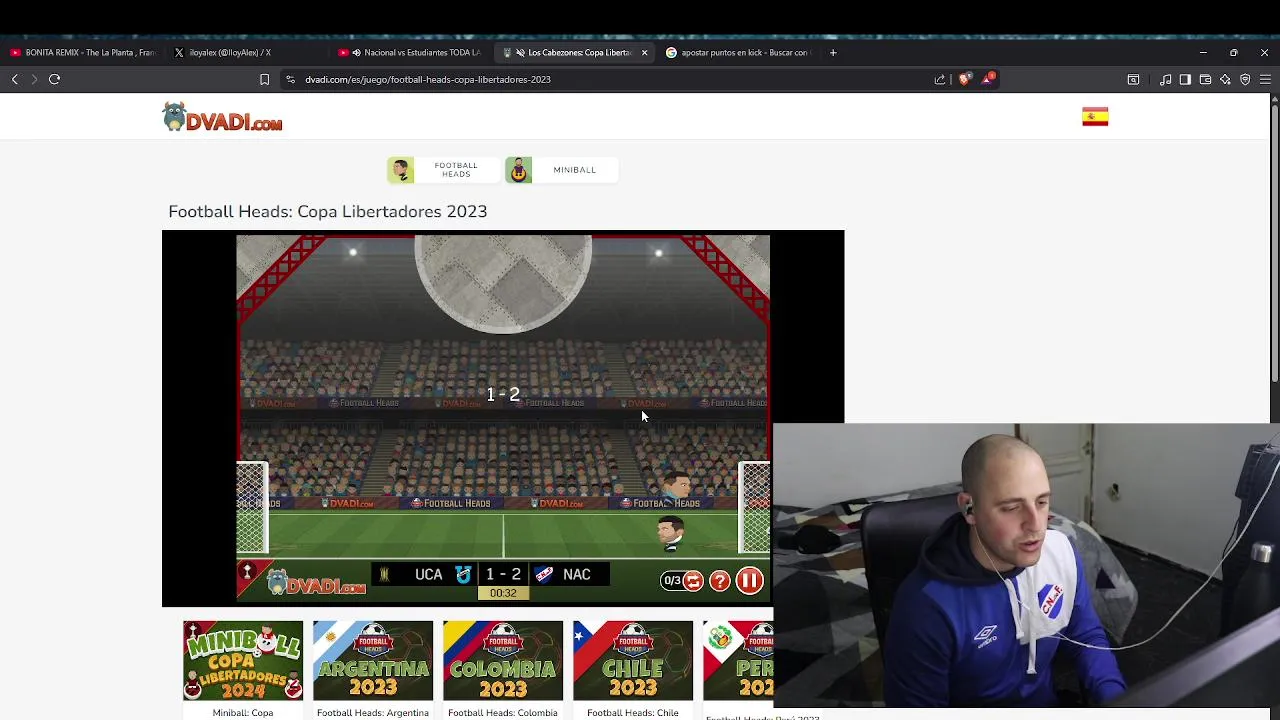Open Football Heads Argentina 2023 thumbnail
The image size is (1280, 720).
tap(373, 661)
